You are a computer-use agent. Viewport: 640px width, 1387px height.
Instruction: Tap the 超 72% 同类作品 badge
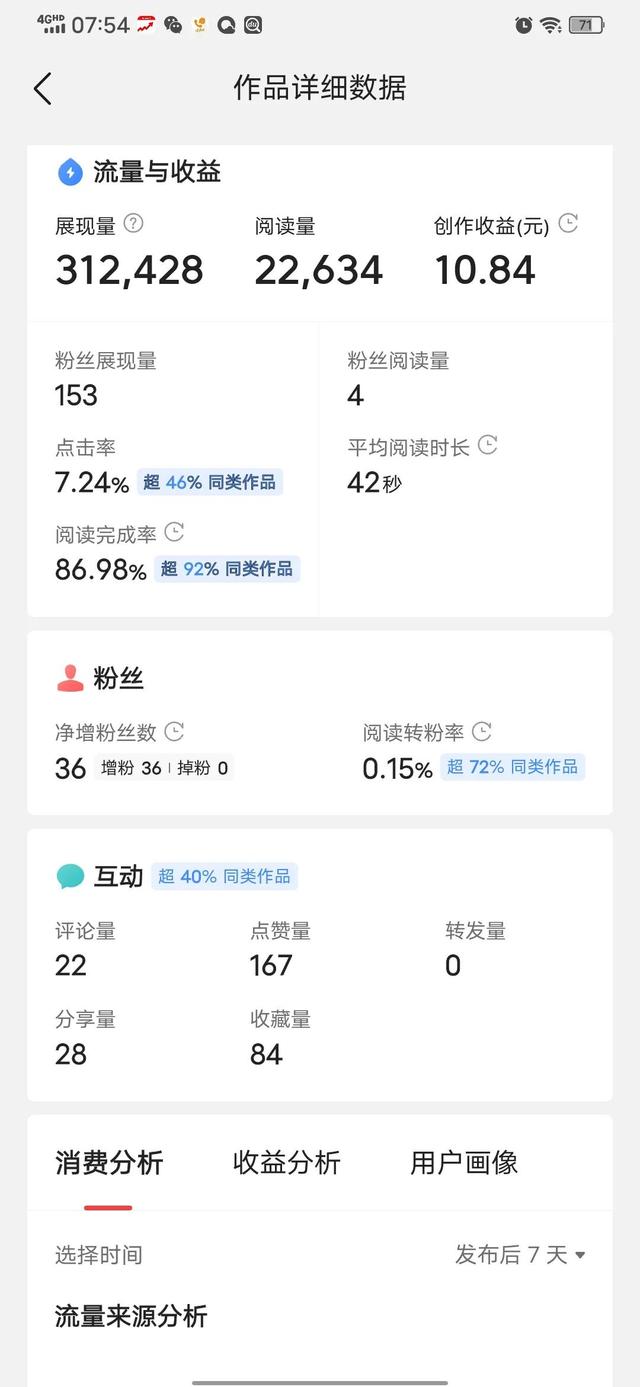tap(512, 767)
